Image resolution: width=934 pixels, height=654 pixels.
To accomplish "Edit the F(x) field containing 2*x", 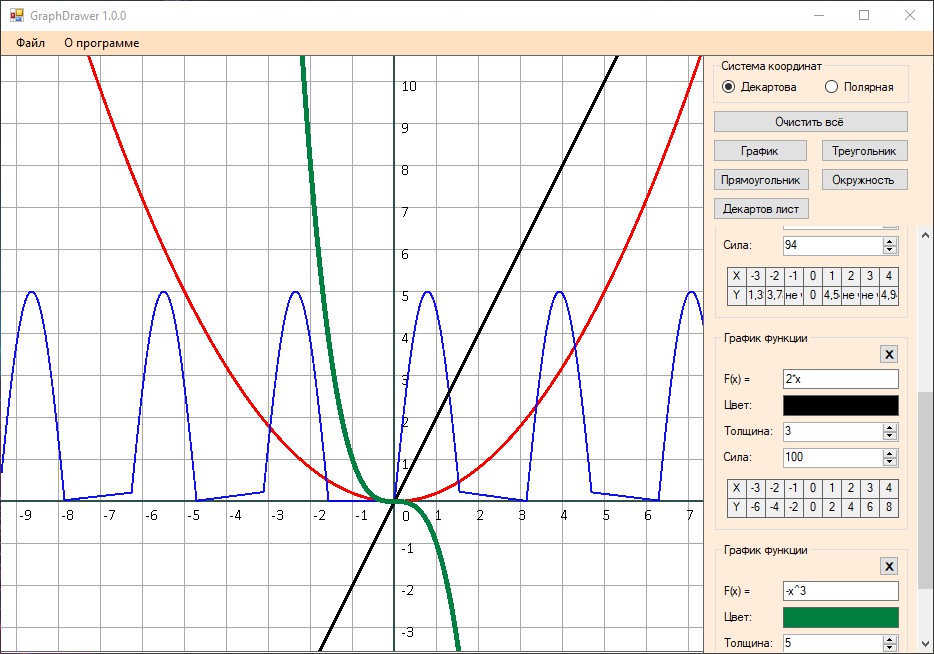I will 840,379.
